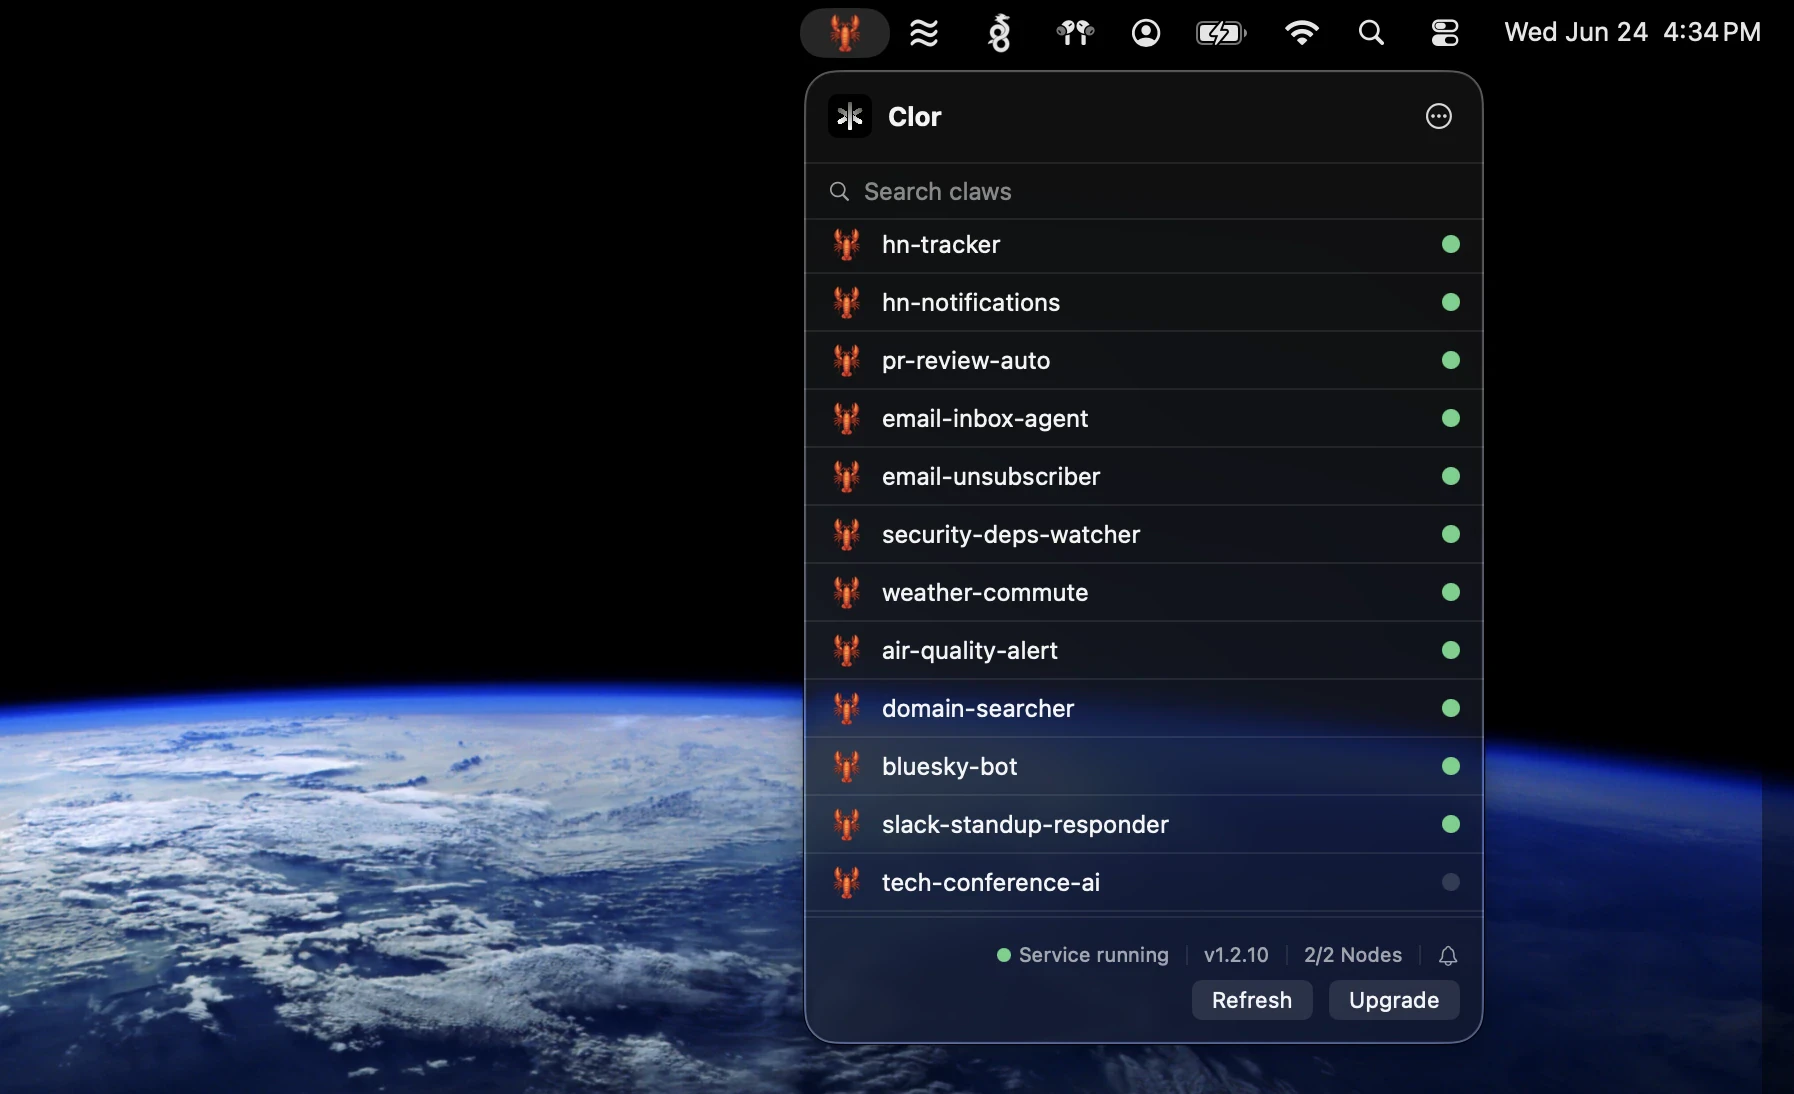Open the user account menu bar icon
The image size is (1794, 1094).
pos(1146,33)
